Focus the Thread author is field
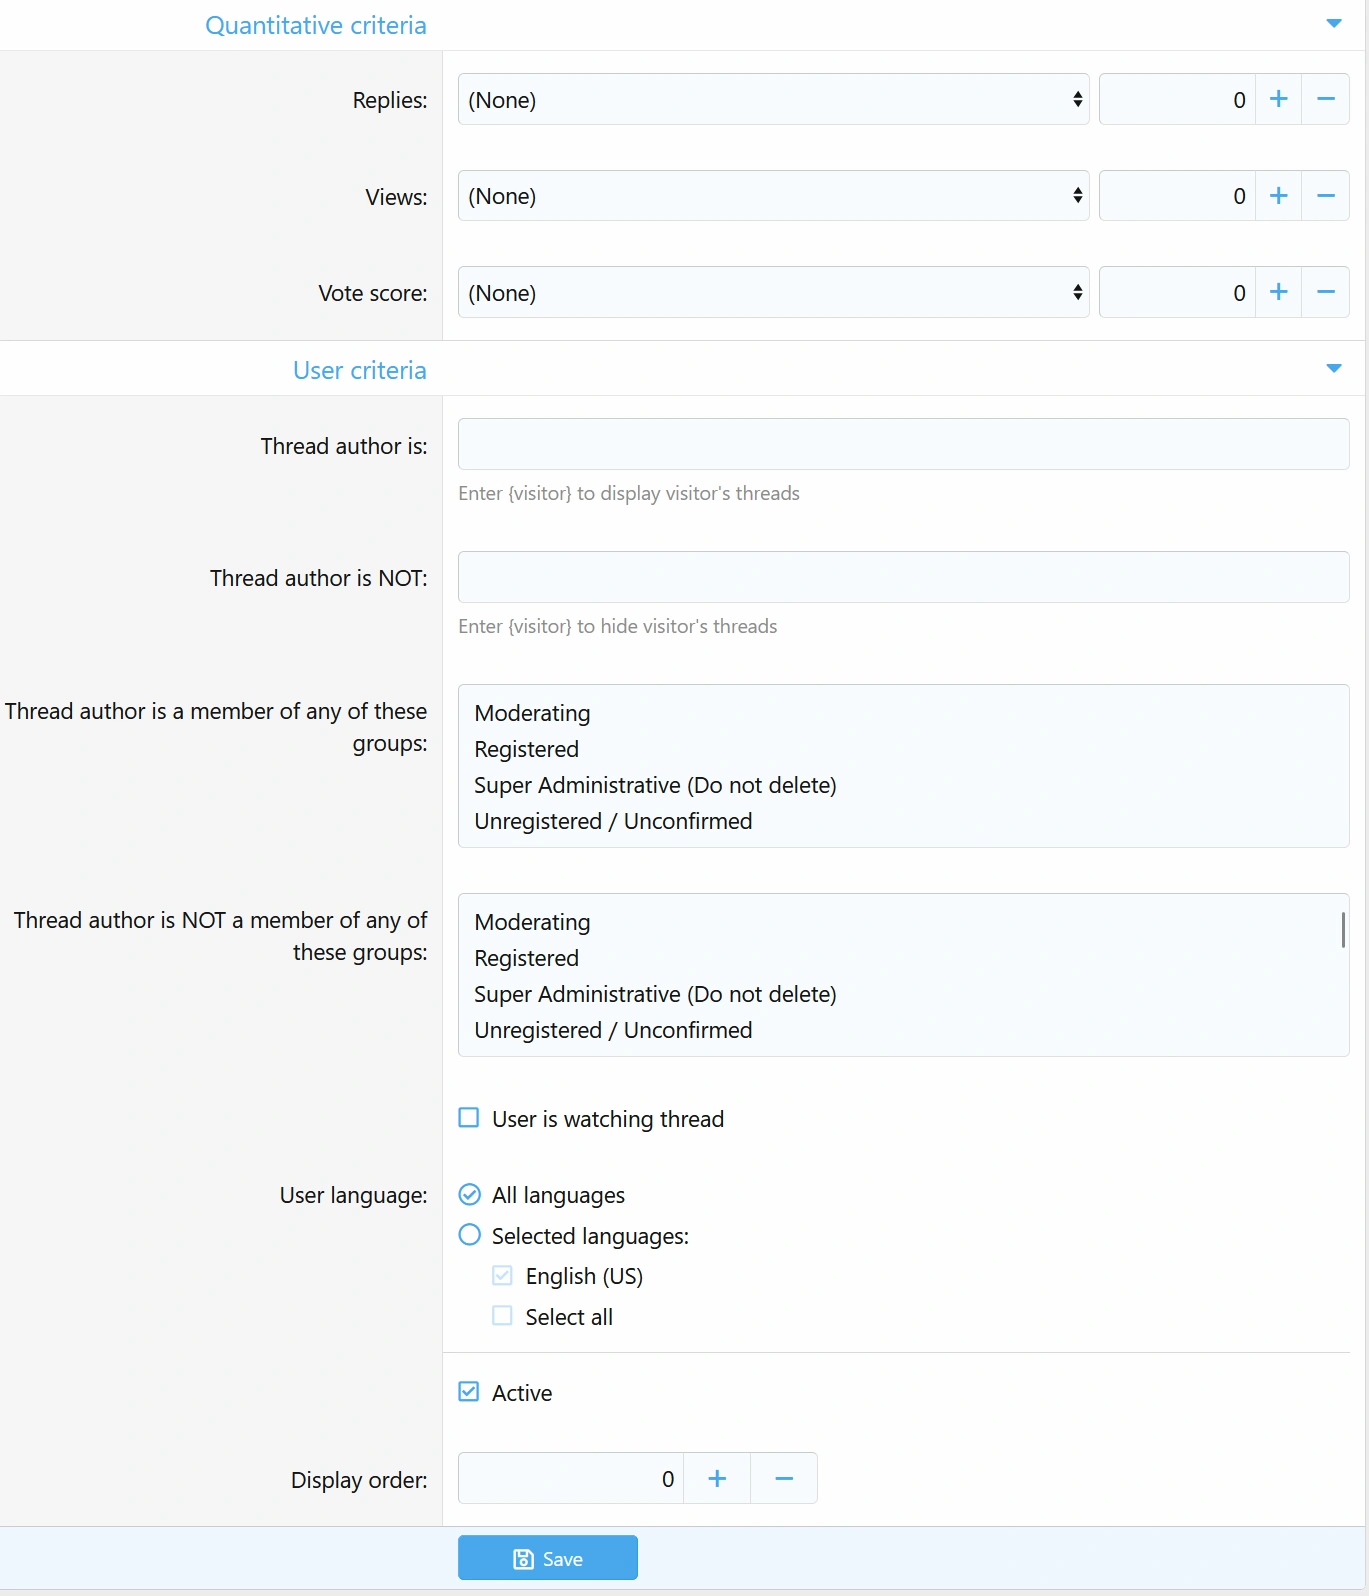Image resolution: width=1369 pixels, height=1596 pixels. coord(903,444)
